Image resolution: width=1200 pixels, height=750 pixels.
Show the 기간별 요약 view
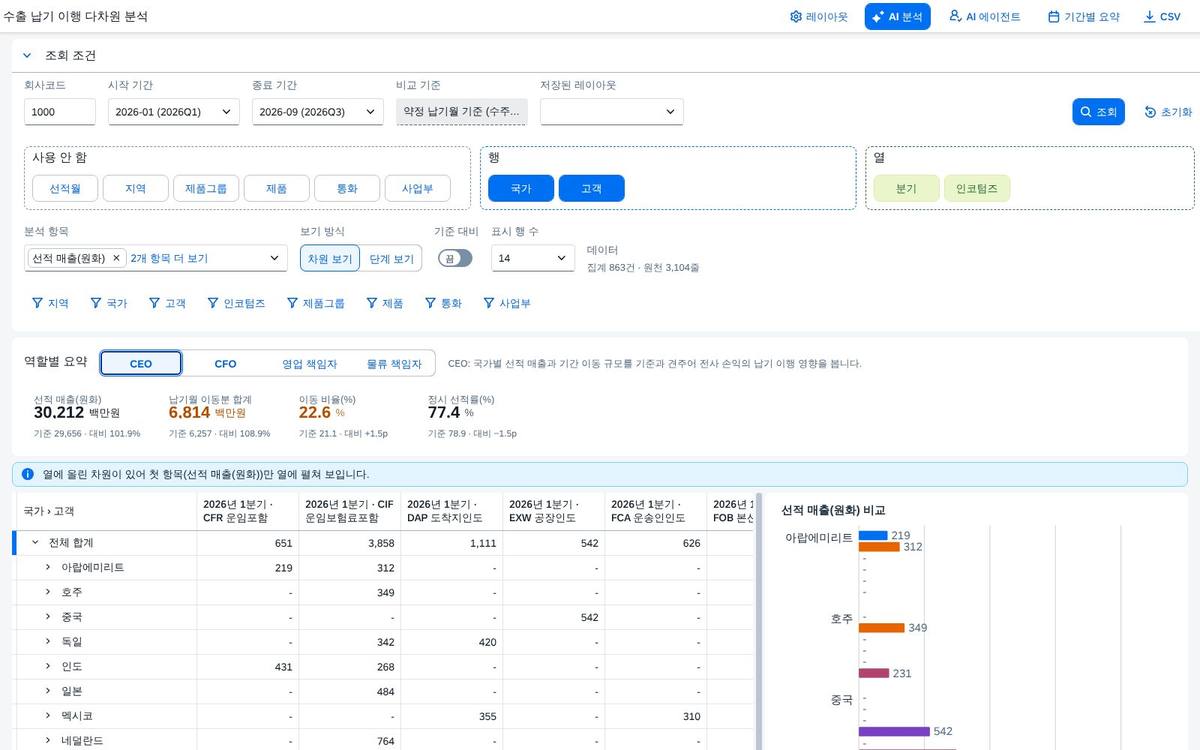(x=1083, y=17)
